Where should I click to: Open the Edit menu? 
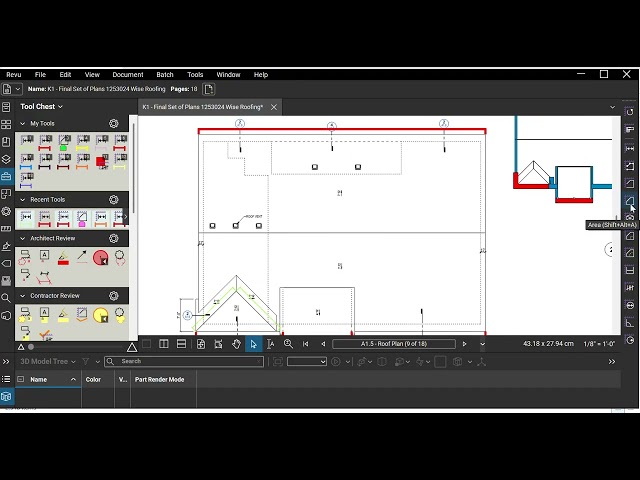coord(65,75)
